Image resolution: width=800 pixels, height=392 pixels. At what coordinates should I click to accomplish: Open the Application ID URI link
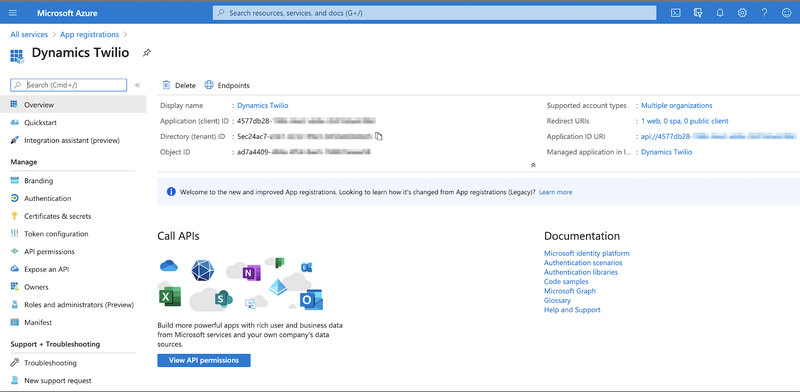point(718,136)
